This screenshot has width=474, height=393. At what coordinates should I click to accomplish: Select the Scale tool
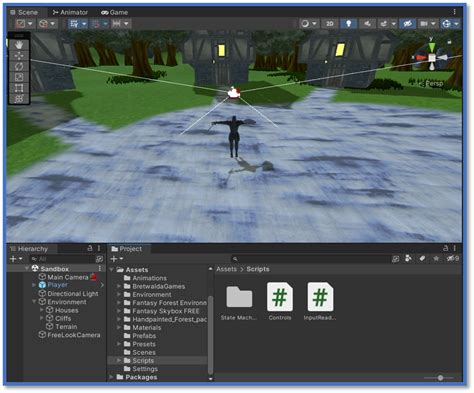click(x=19, y=77)
